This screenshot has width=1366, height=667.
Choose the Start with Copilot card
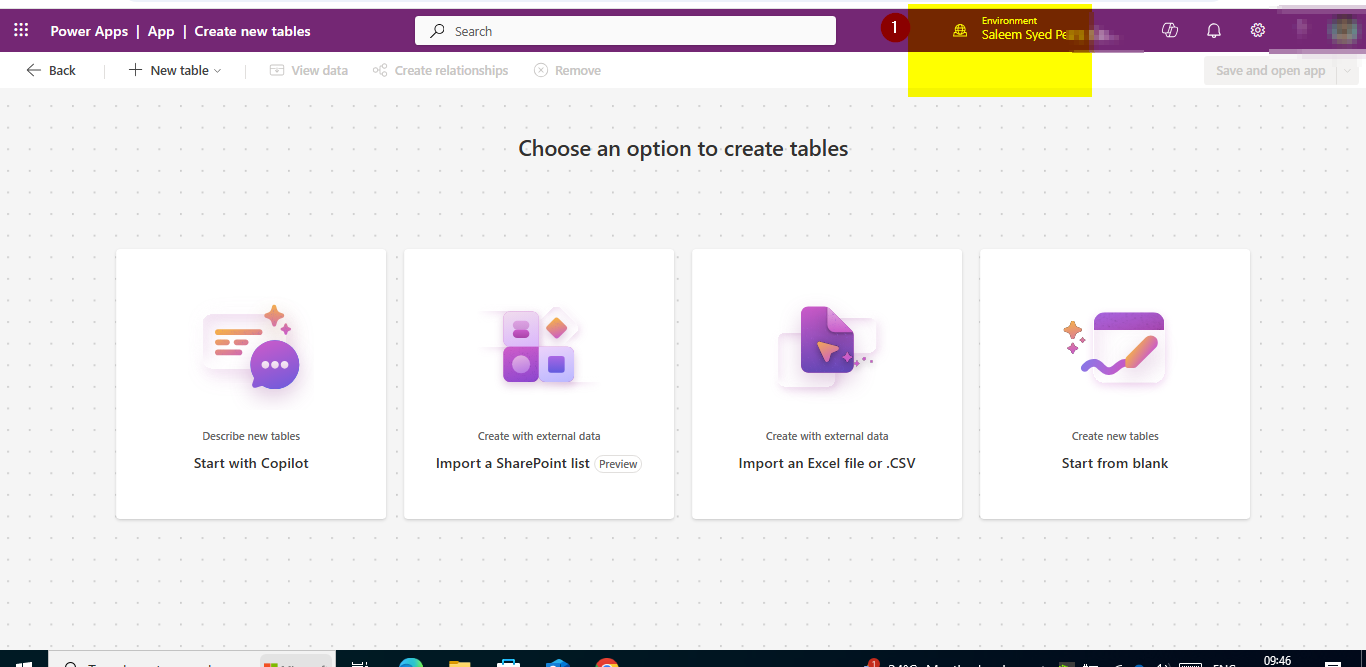point(251,384)
